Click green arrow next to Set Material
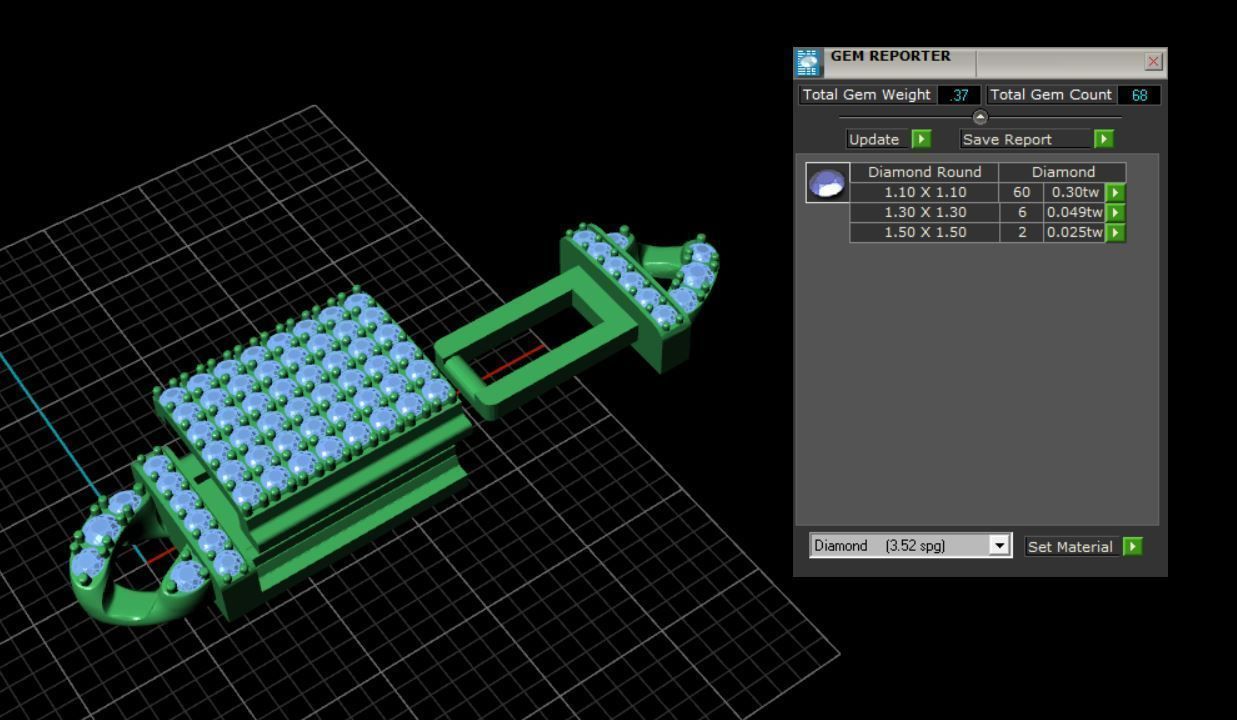 click(x=1132, y=546)
